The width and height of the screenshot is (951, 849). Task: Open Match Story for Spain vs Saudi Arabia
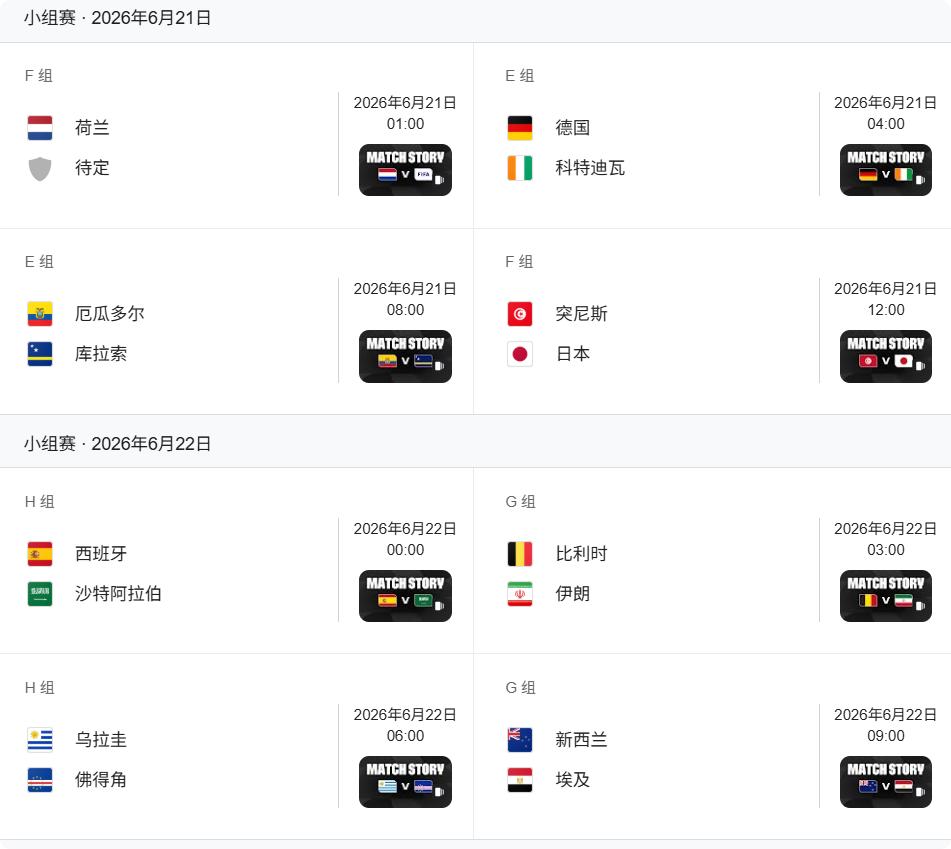(x=405, y=596)
